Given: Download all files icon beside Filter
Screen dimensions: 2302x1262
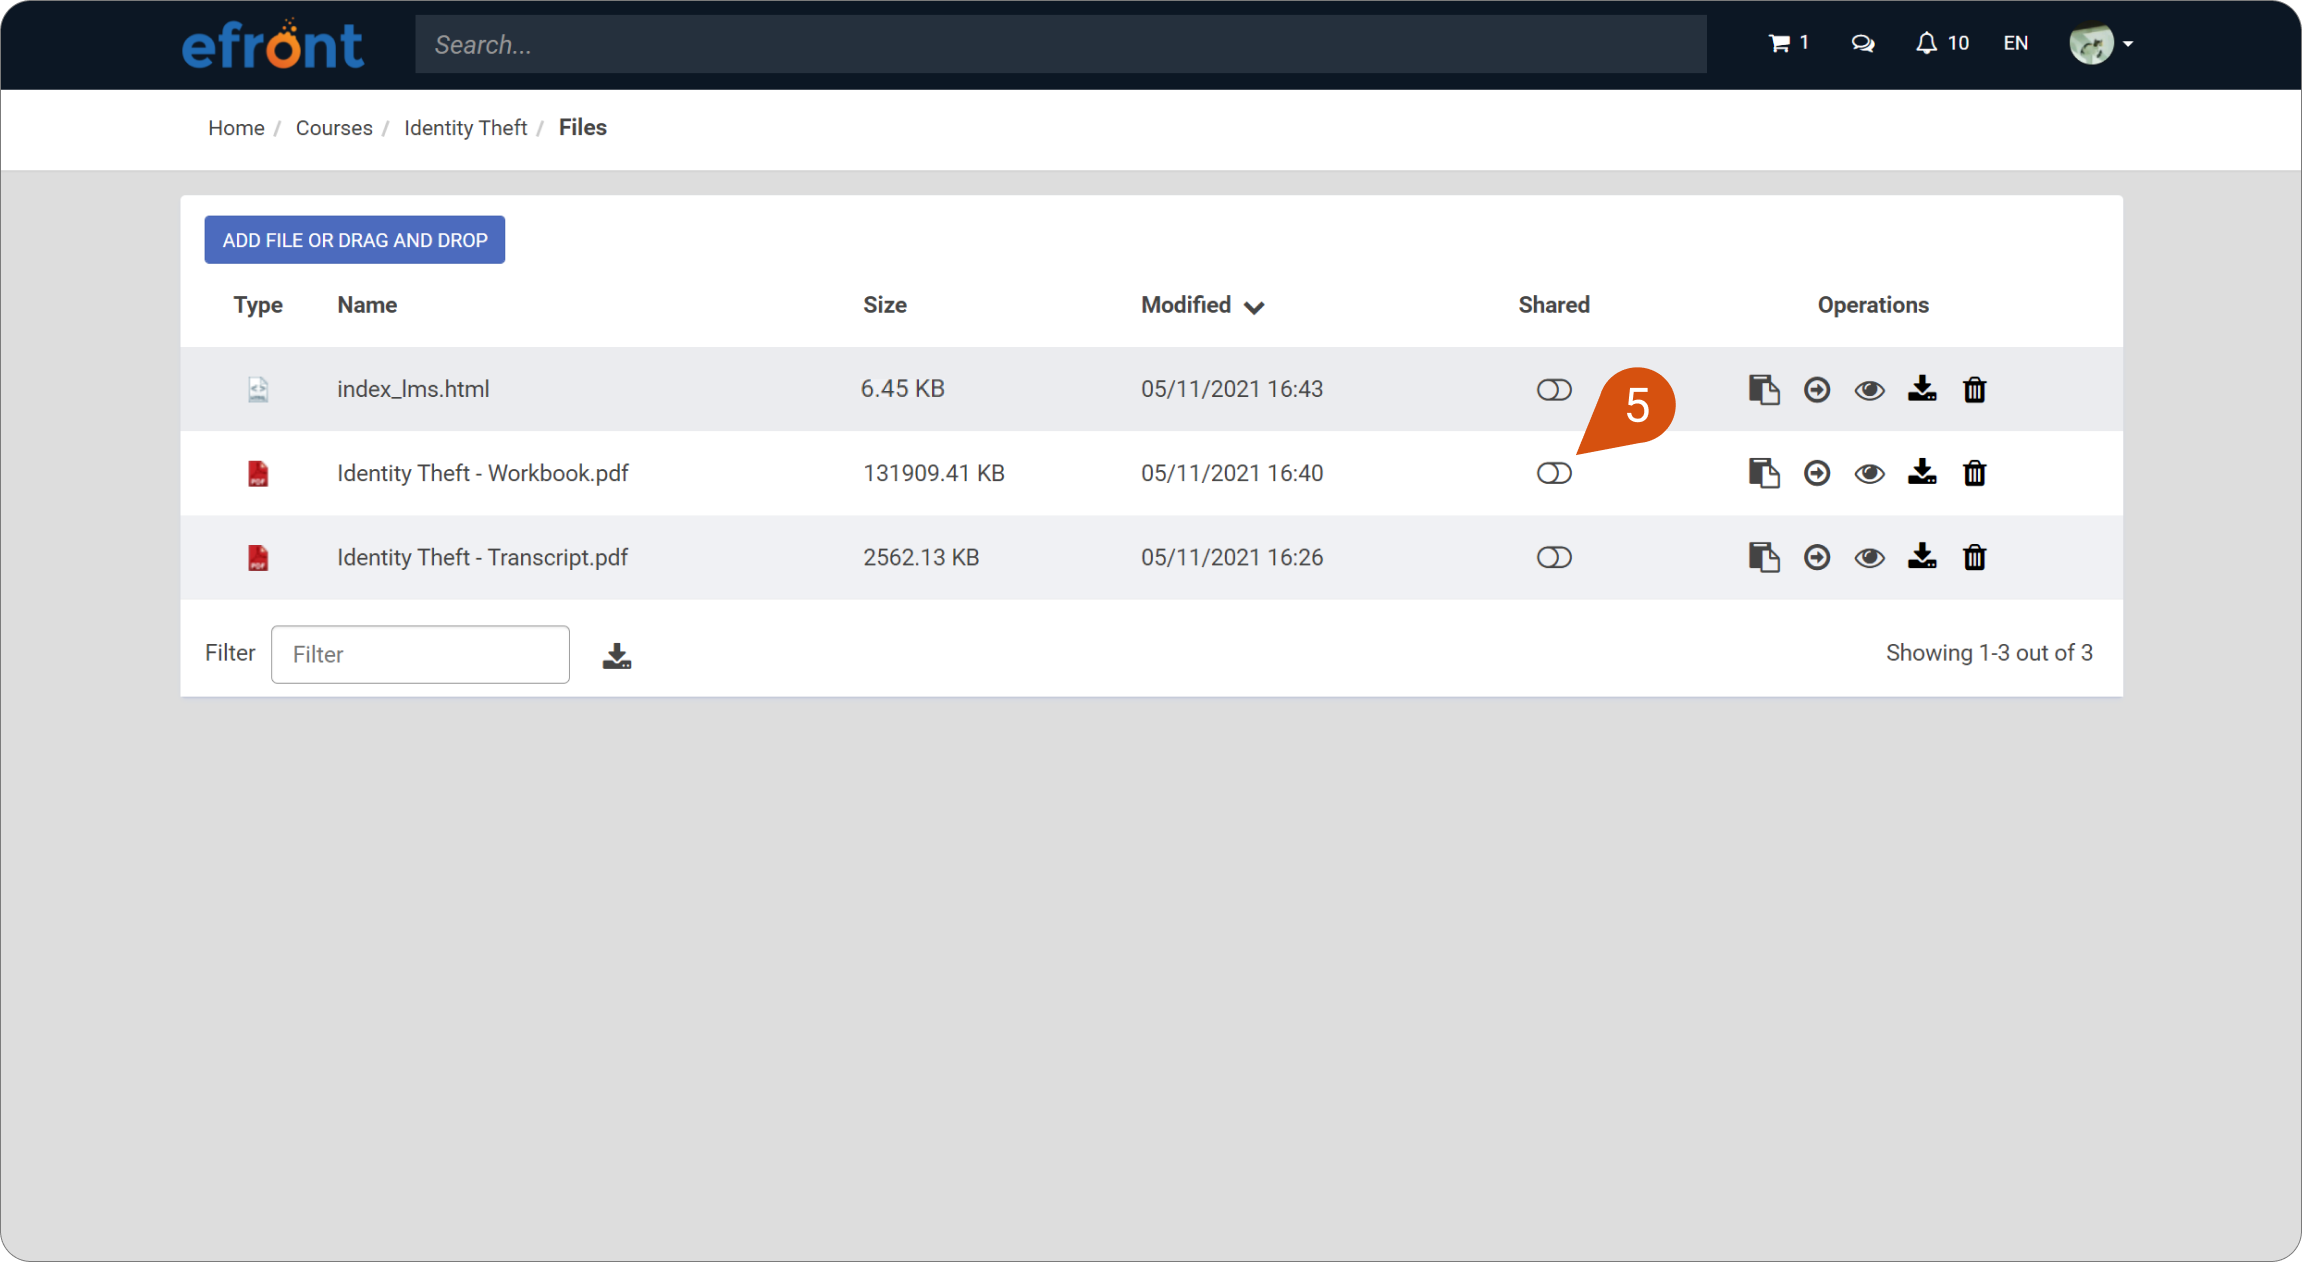Looking at the screenshot, I should pos(617,656).
